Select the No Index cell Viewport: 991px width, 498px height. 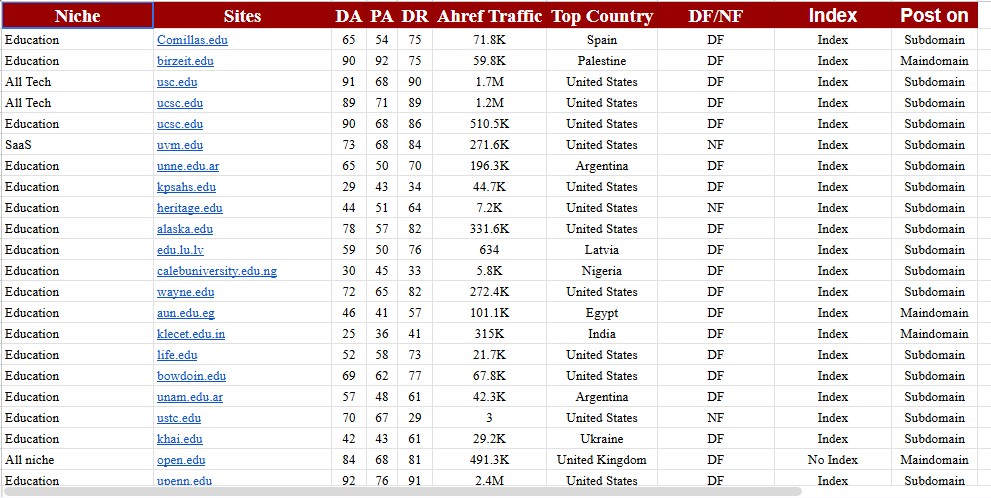click(832, 459)
